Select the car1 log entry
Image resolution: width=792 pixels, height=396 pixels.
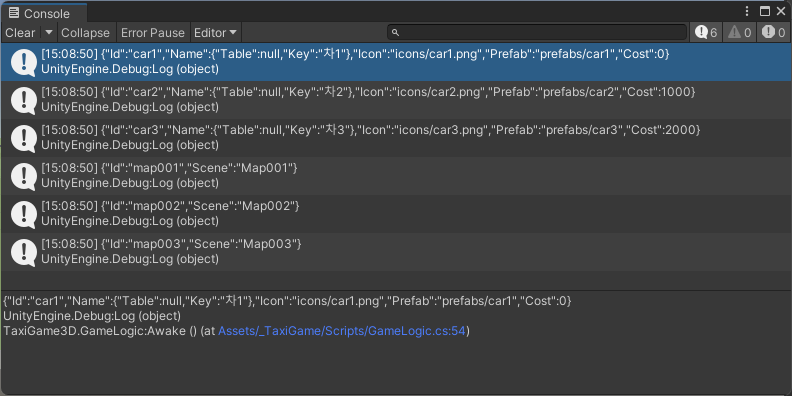[396, 62]
